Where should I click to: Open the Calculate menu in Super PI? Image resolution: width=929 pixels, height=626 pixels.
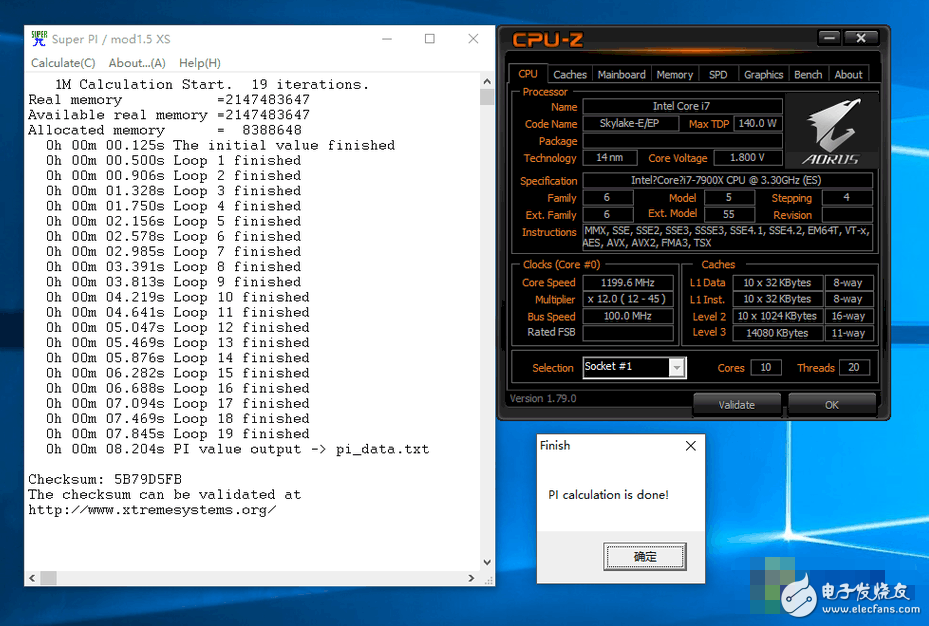(x=62, y=62)
